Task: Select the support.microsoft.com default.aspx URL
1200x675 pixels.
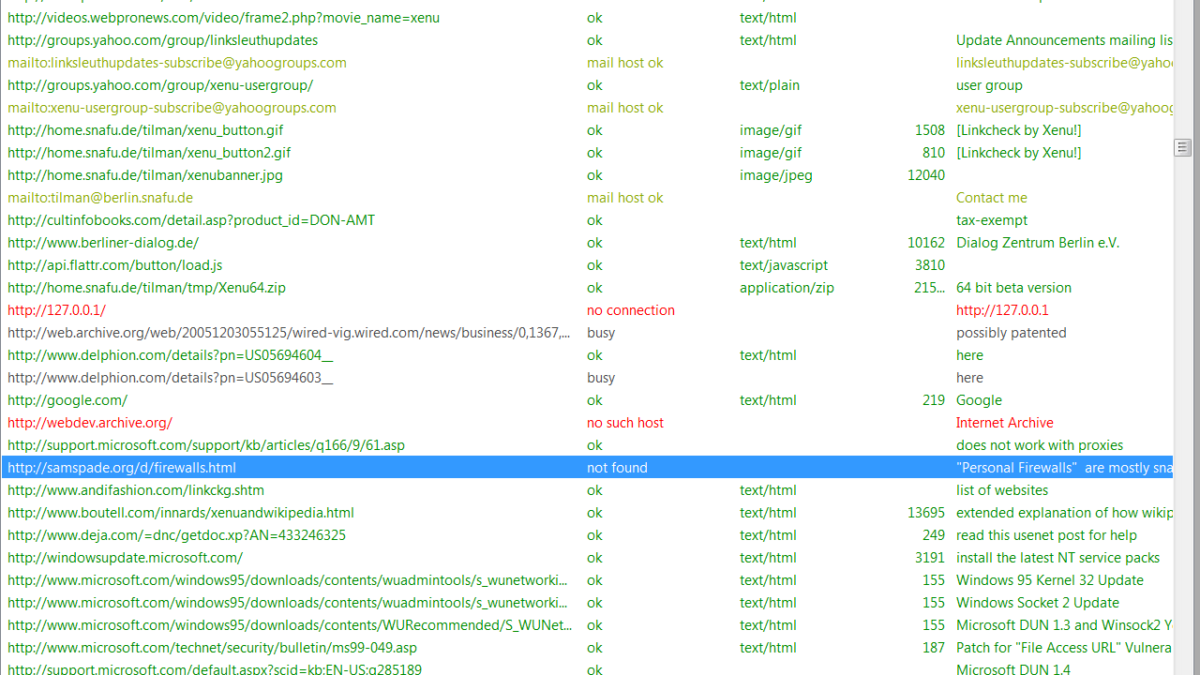Action: click(214, 669)
